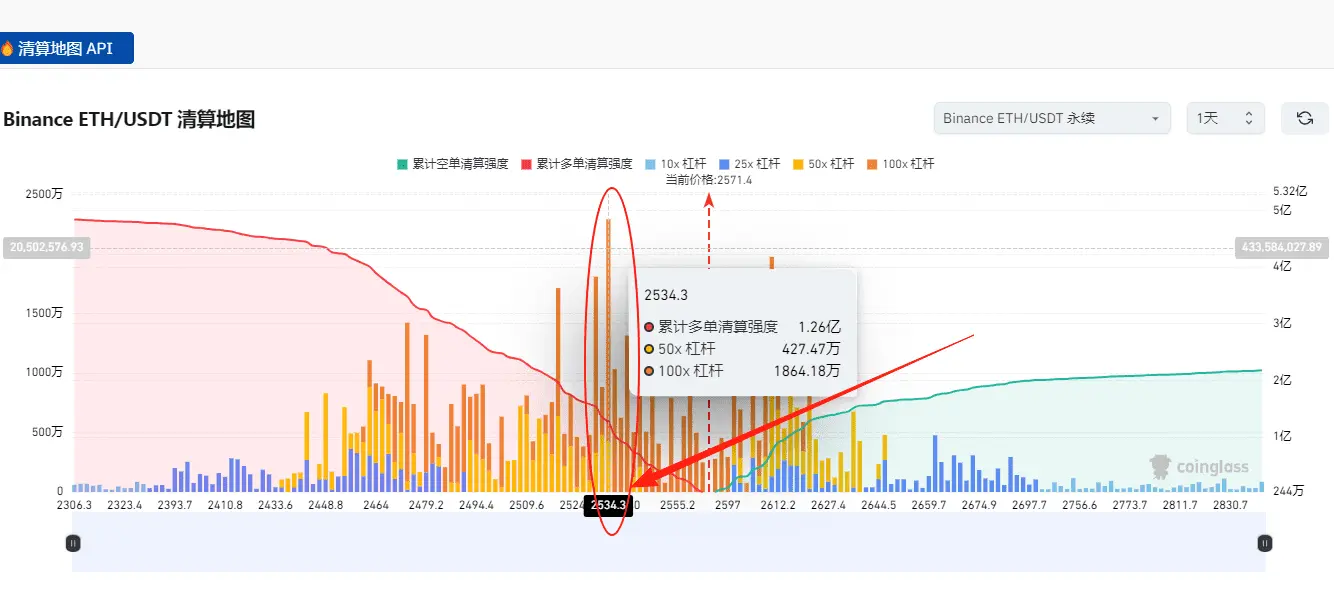This screenshot has width=1334, height=594.
Task: Click the left handle of the range slider
Action: tap(72, 543)
